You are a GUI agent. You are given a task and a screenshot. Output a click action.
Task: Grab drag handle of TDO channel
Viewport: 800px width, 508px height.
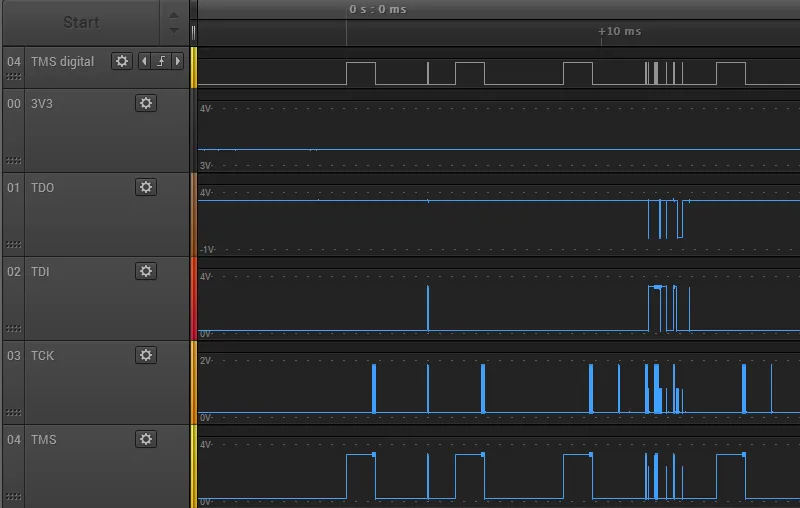tap(14, 245)
